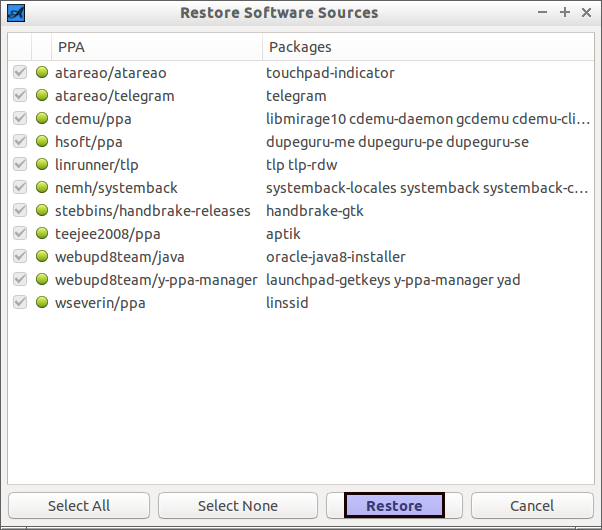Click green status dot beside teejee2008/ppa
The image size is (602, 530).
click(42, 234)
